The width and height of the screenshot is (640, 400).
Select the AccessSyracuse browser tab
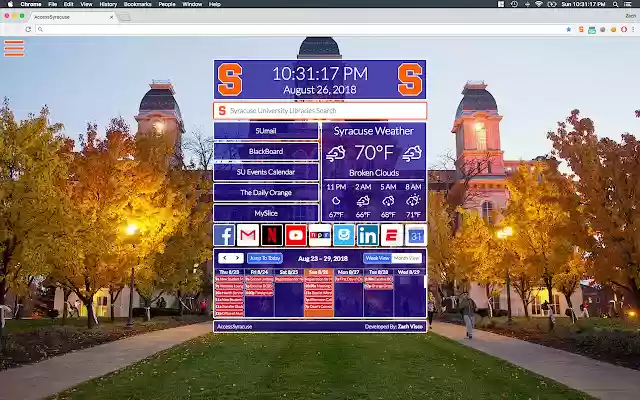[x=71, y=17]
